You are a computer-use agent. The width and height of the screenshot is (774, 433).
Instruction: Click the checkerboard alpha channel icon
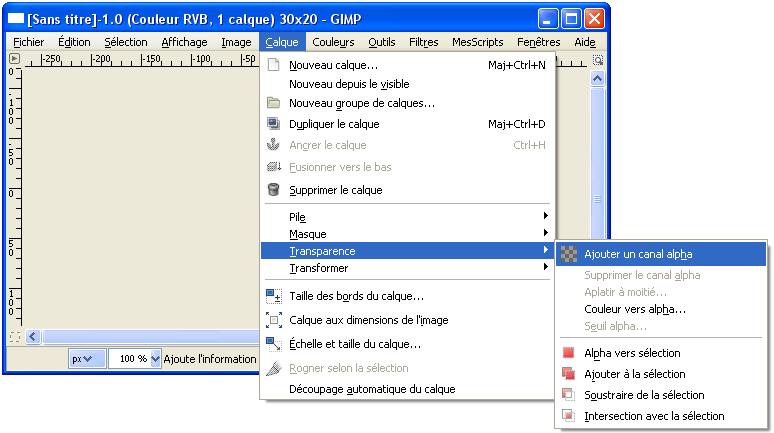[x=569, y=254]
